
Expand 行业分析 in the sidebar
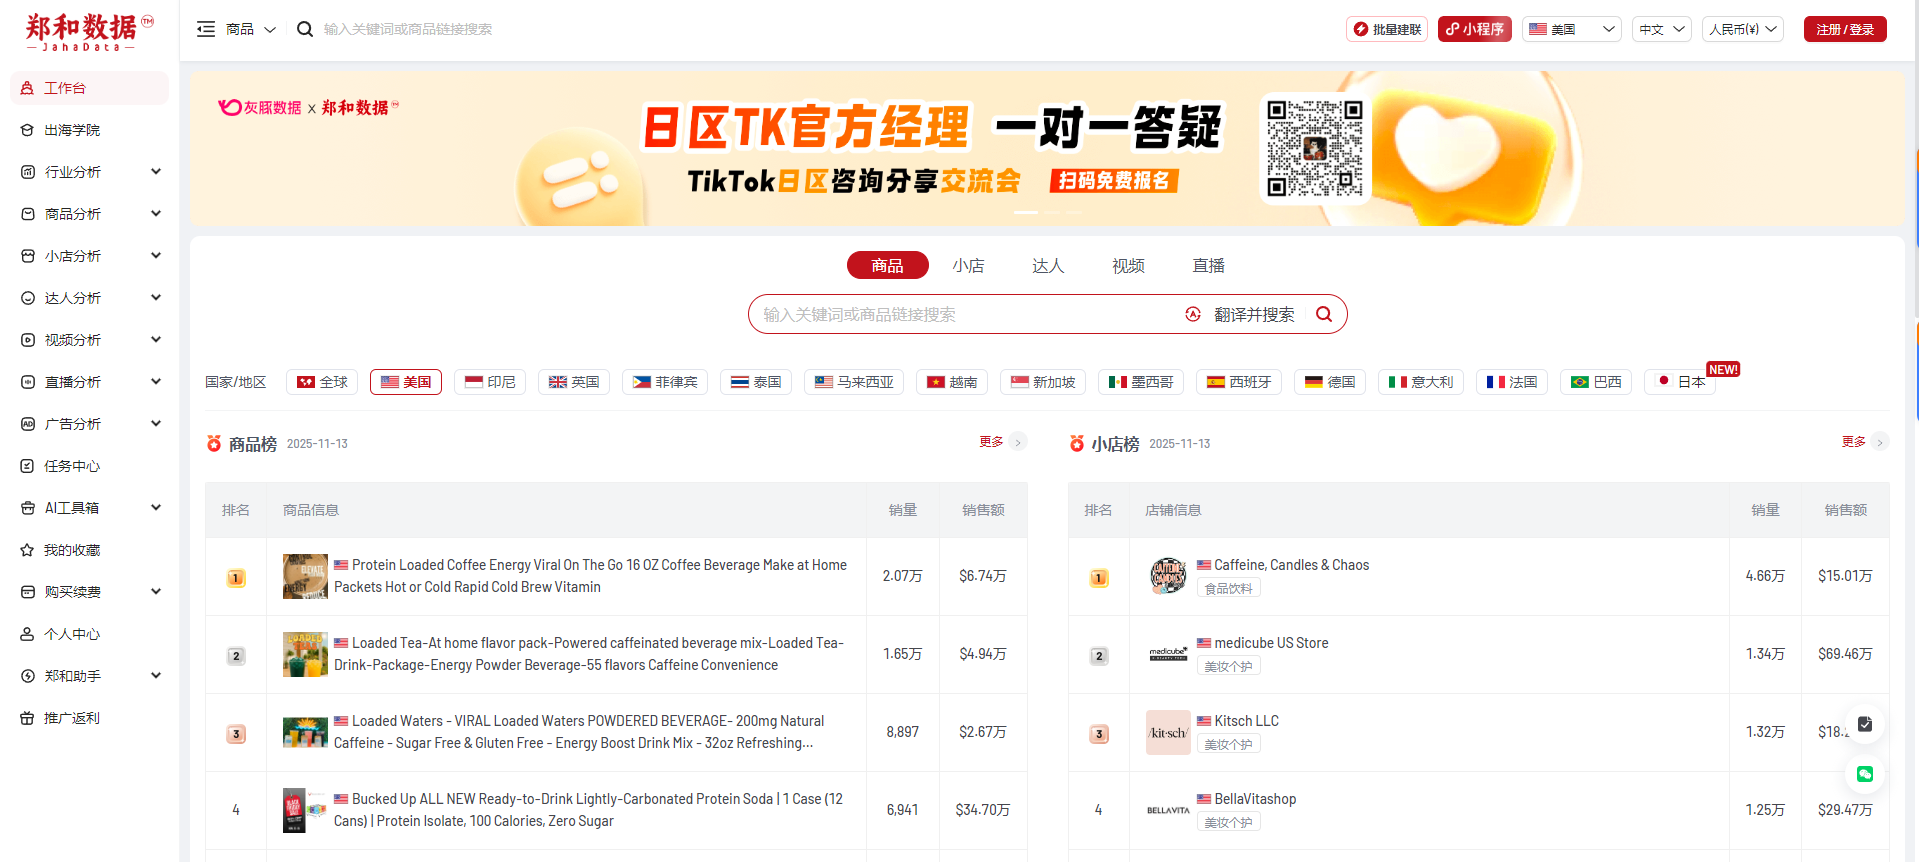[89, 172]
